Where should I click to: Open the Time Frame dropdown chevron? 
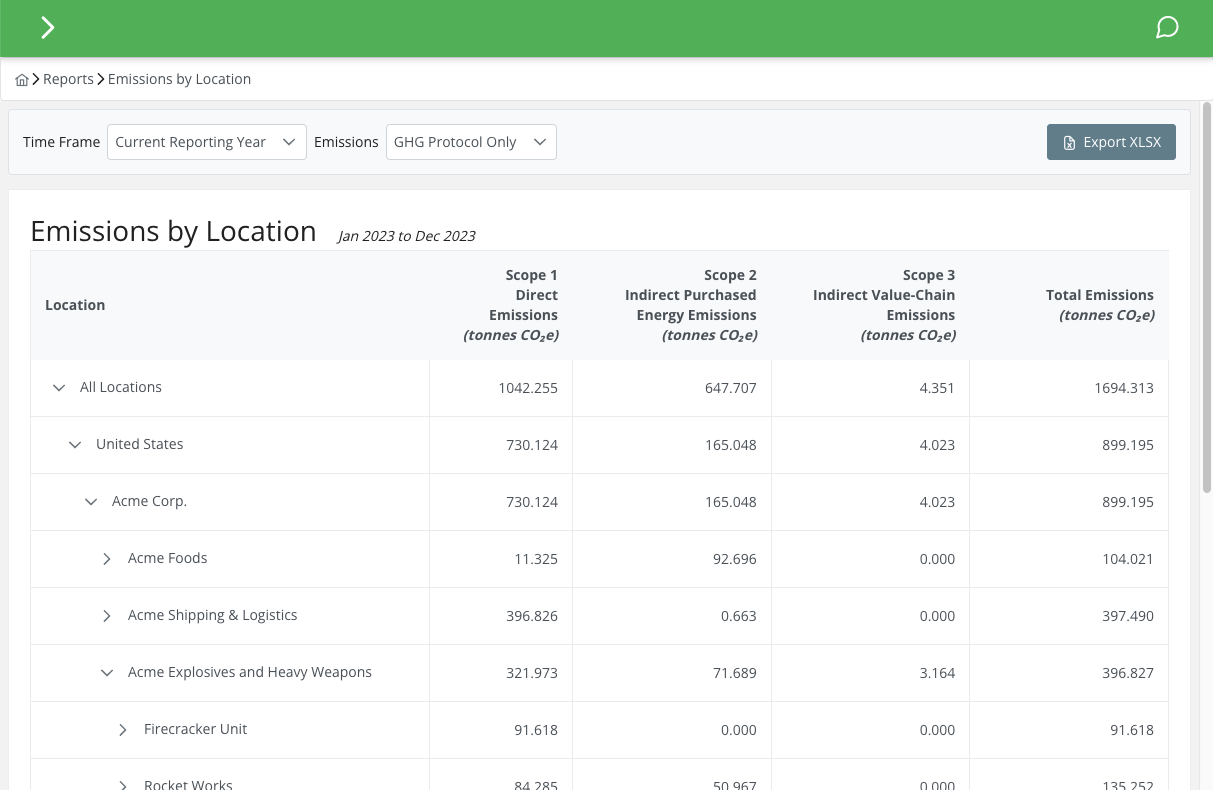pyautogui.click(x=288, y=141)
